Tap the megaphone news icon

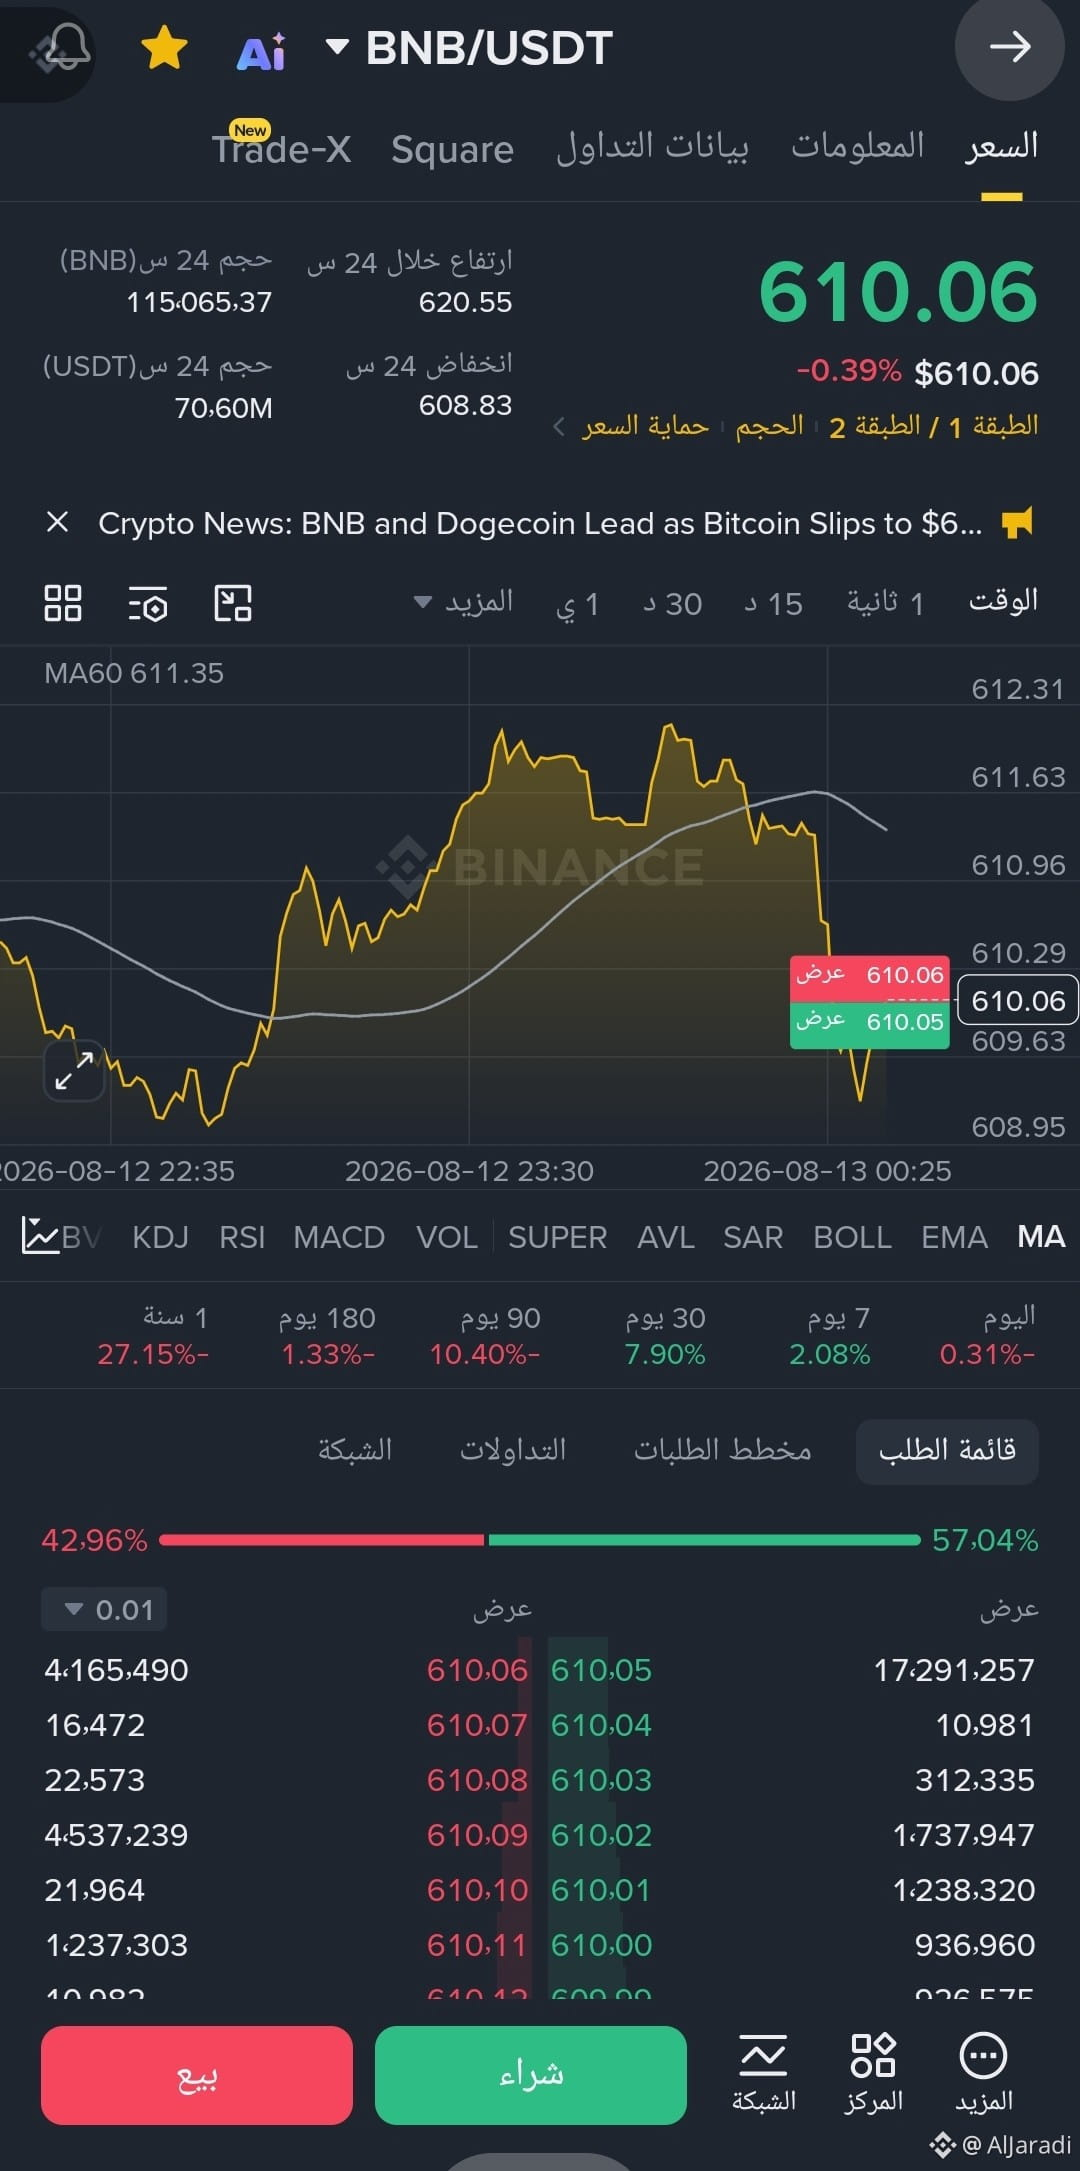click(x=1017, y=522)
